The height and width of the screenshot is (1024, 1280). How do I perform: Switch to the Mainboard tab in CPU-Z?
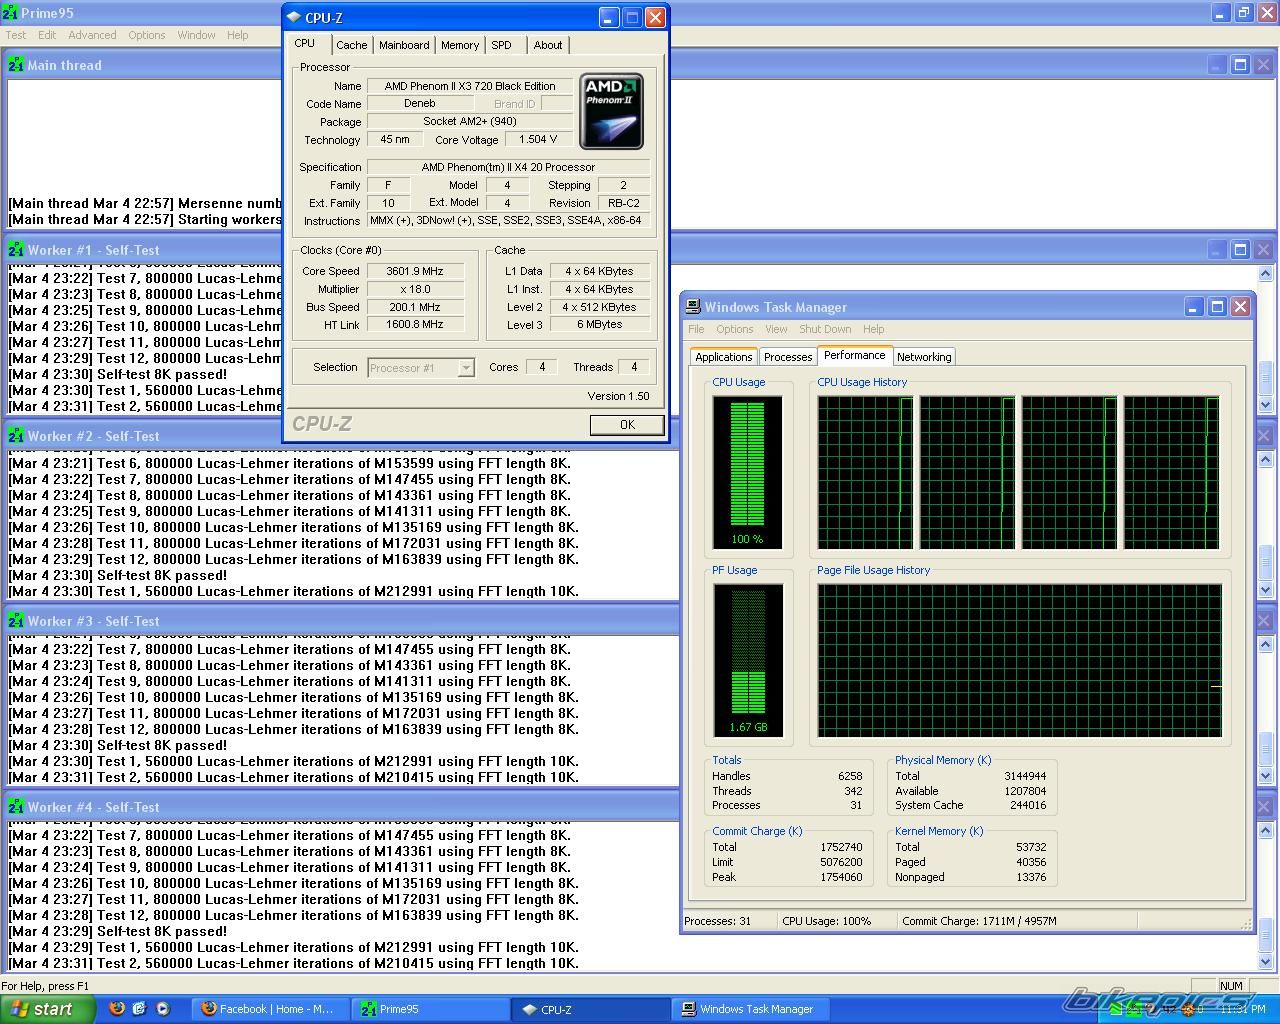pyautogui.click(x=404, y=45)
